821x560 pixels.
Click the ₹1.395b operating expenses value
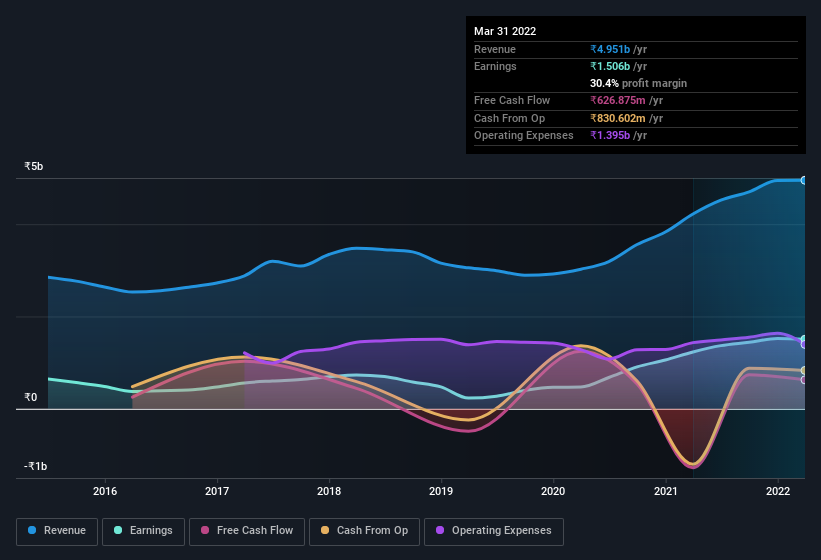pos(610,135)
